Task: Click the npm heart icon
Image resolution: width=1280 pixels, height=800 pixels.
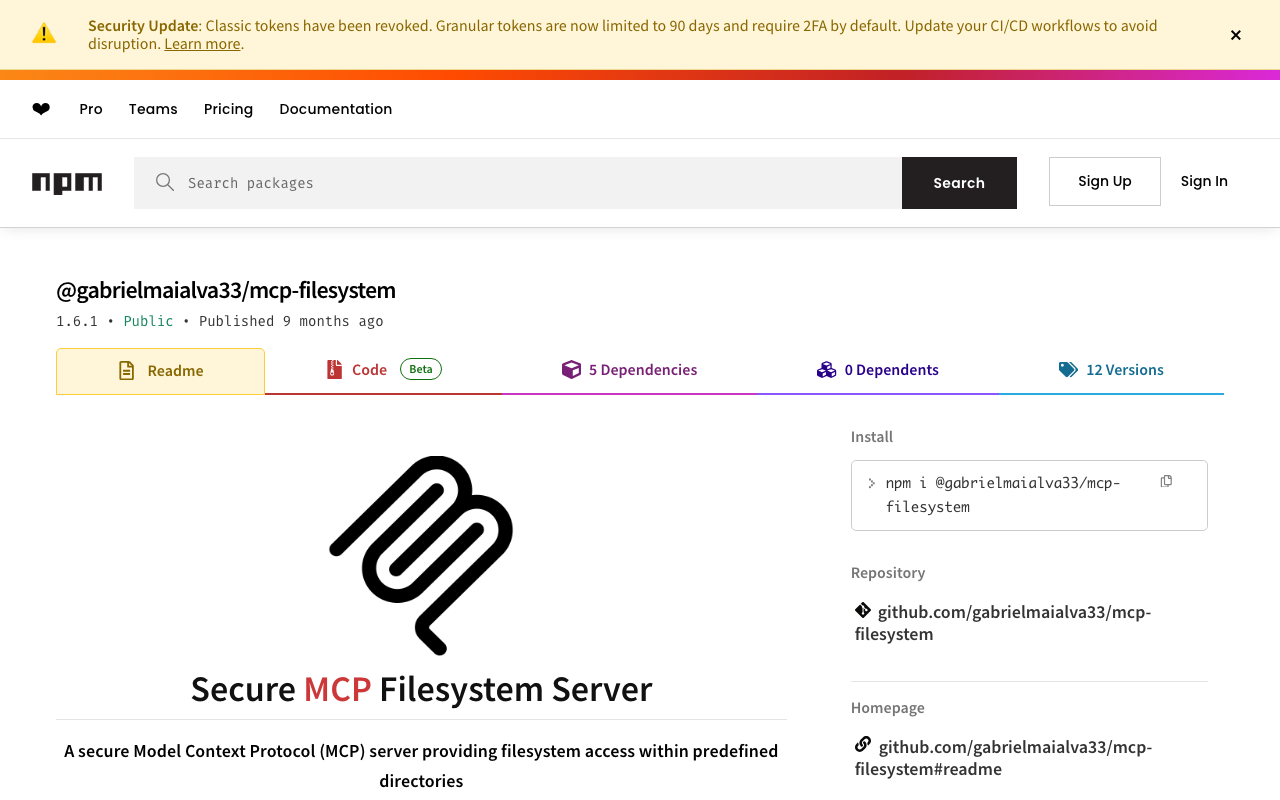Action: (41, 109)
